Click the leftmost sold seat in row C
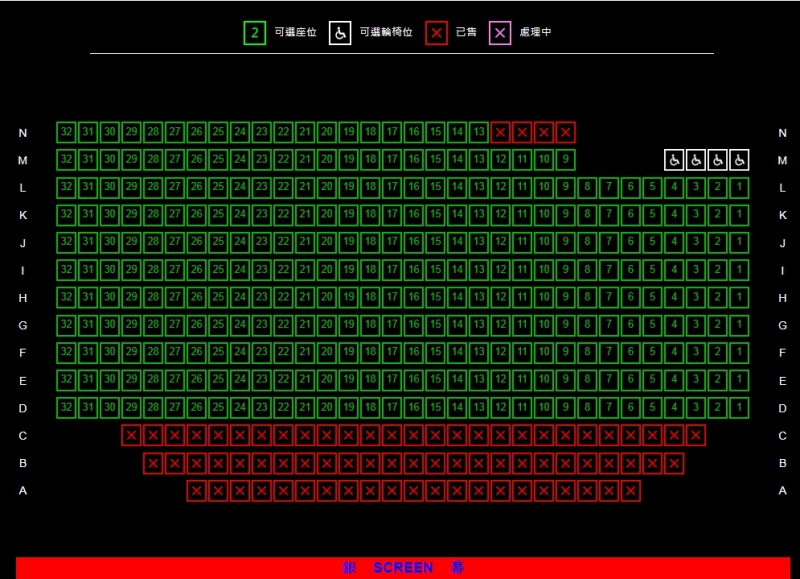The image size is (800, 579). [131, 435]
